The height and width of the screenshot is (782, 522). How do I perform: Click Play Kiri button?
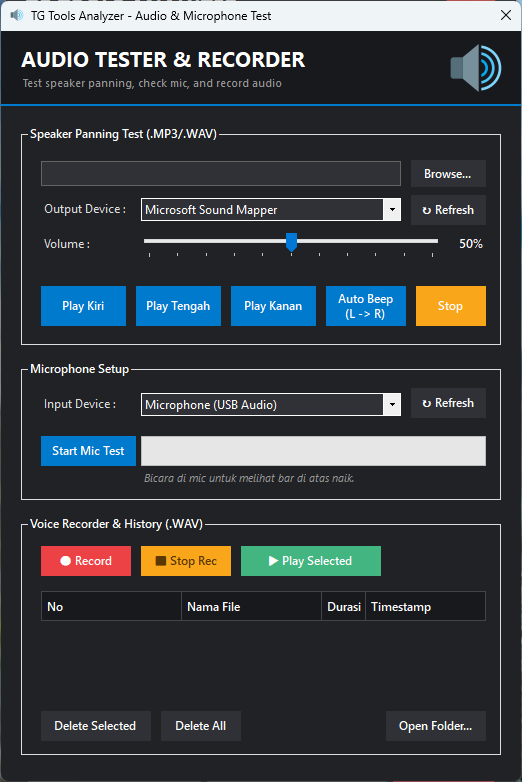click(83, 306)
